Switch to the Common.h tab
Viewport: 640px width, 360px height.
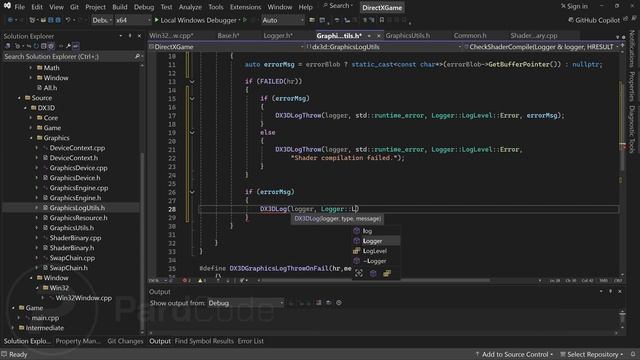[470, 36]
